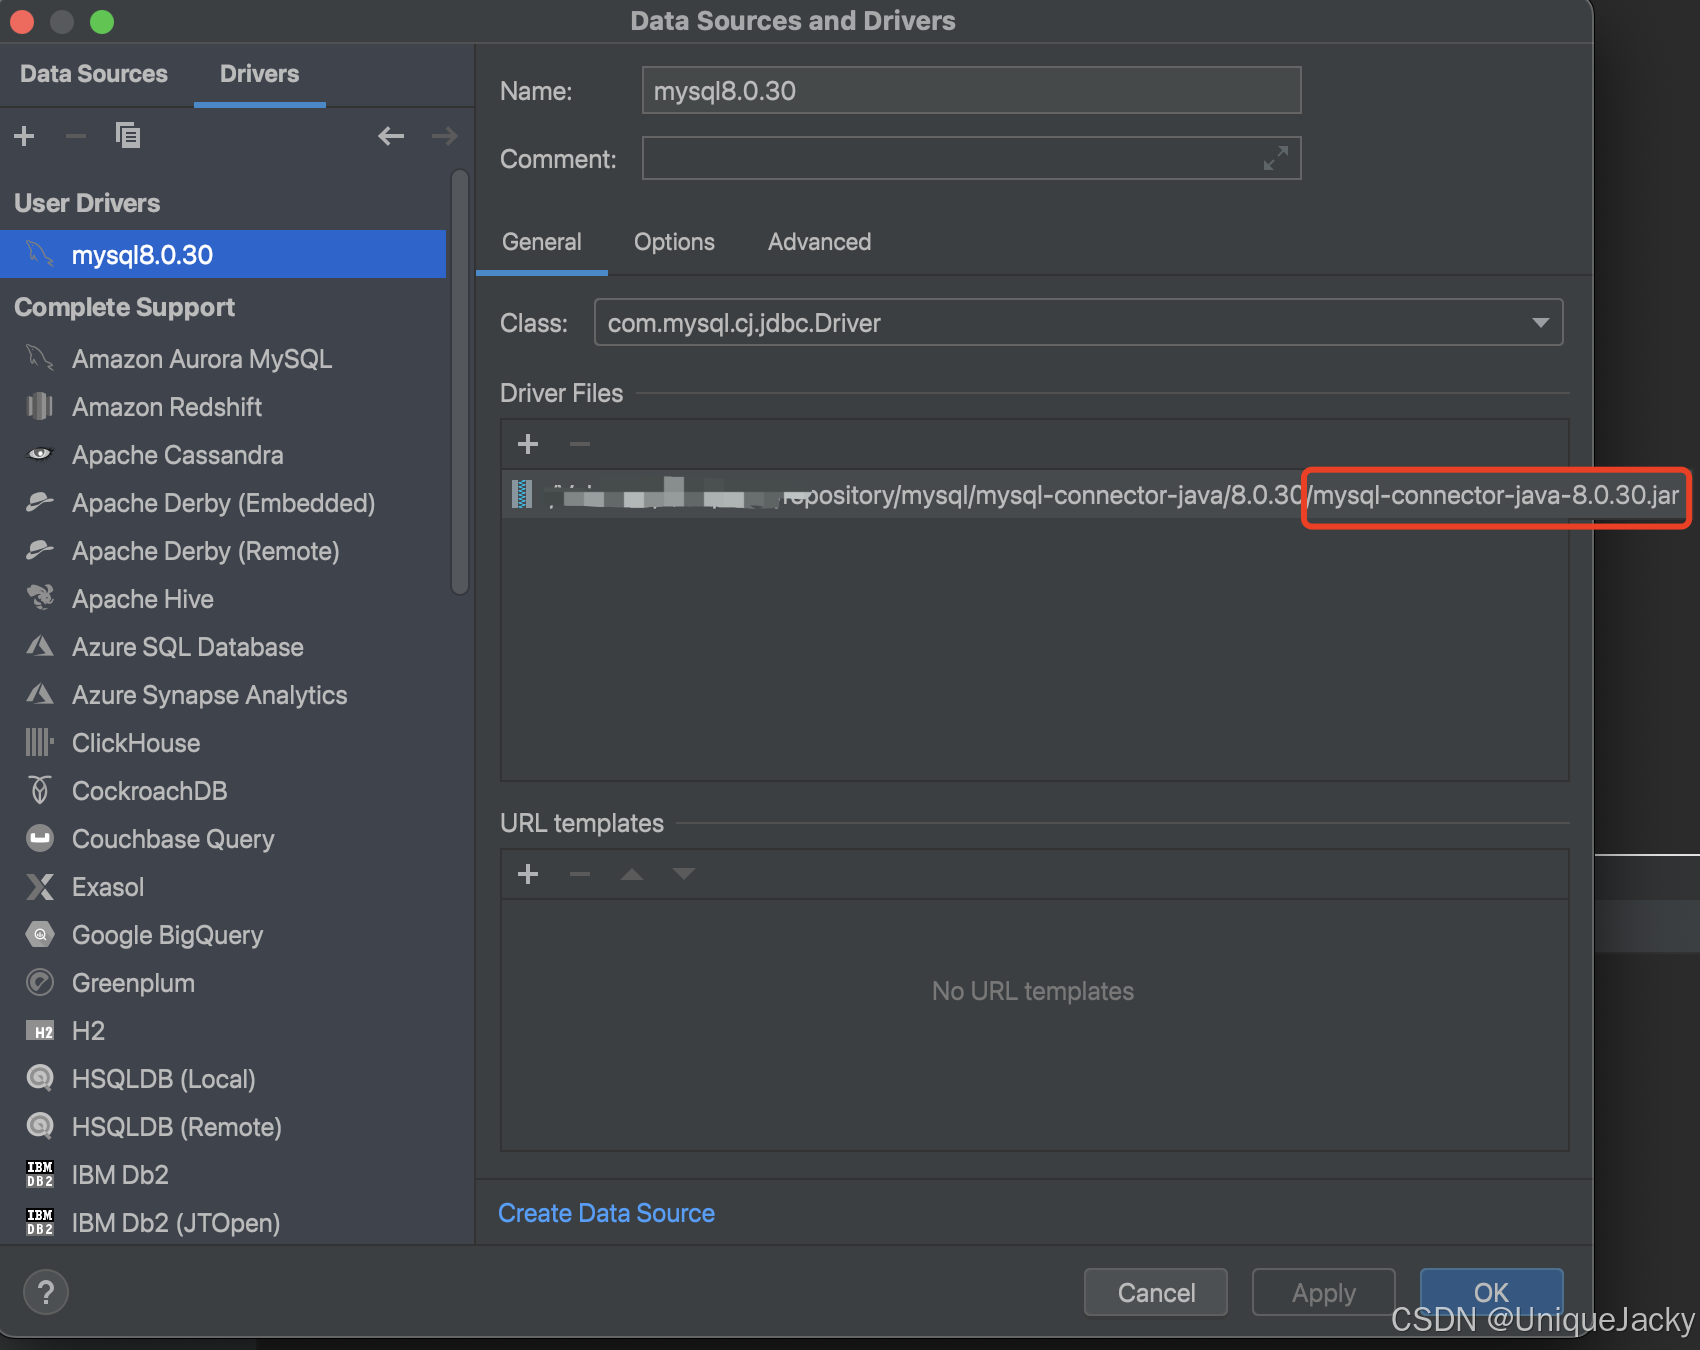The height and width of the screenshot is (1350, 1700).
Task: Click the Cancel button
Action: 1156,1292
